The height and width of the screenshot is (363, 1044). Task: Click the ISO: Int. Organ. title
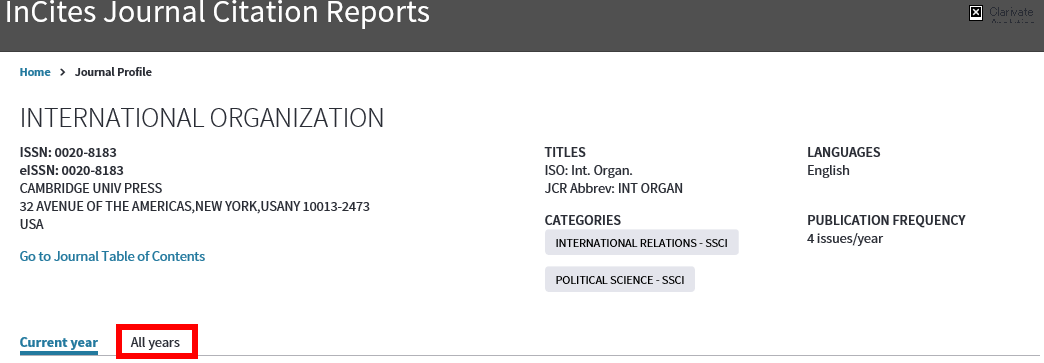coord(589,171)
